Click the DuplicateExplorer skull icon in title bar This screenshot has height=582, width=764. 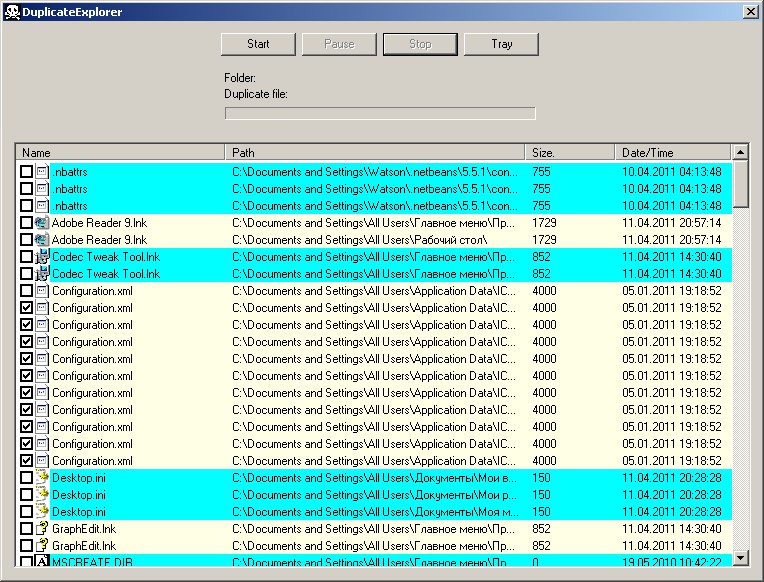[12, 12]
